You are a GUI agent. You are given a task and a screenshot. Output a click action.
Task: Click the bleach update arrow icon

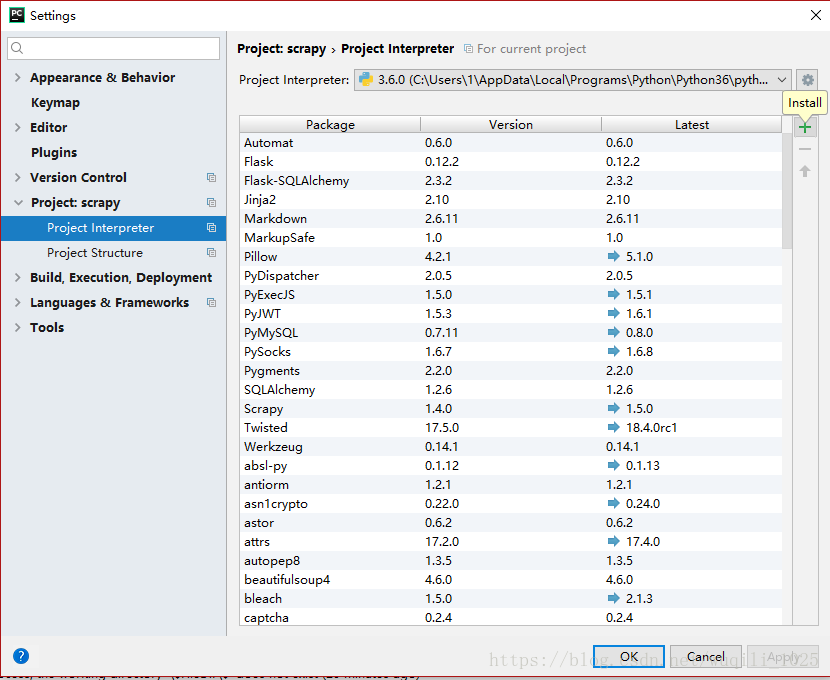pyautogui.click(x=614, y=598)
